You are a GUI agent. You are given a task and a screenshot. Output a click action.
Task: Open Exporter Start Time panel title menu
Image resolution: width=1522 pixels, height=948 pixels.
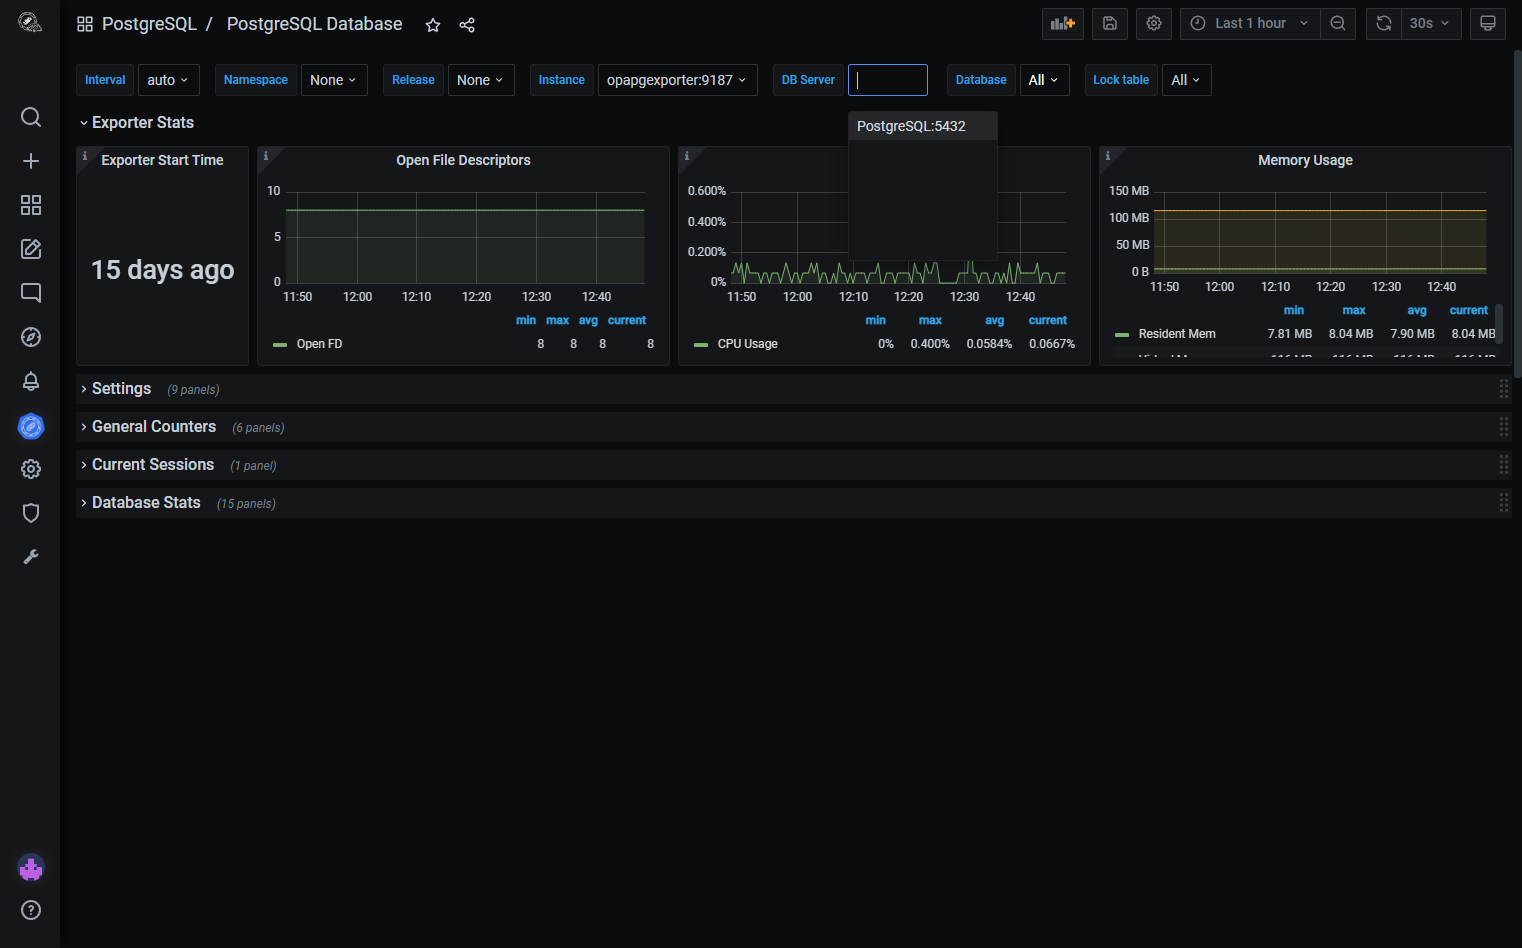[x=162, y=160]
